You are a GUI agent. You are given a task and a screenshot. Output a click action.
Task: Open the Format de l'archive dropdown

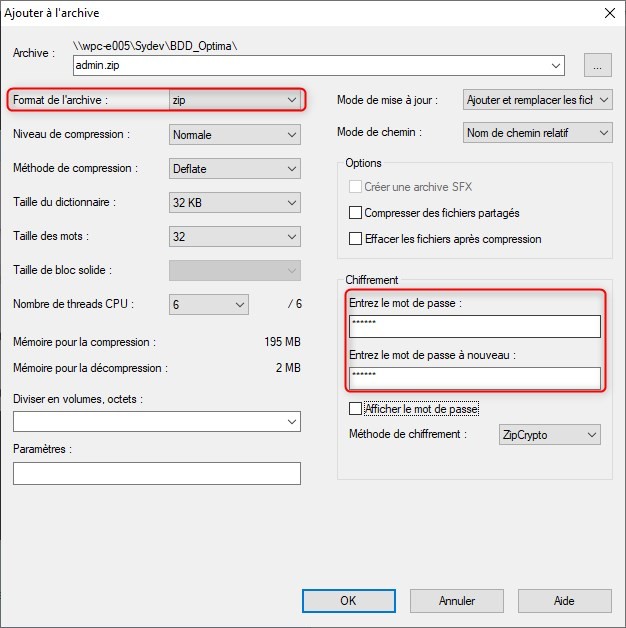[x=235, y=100]
